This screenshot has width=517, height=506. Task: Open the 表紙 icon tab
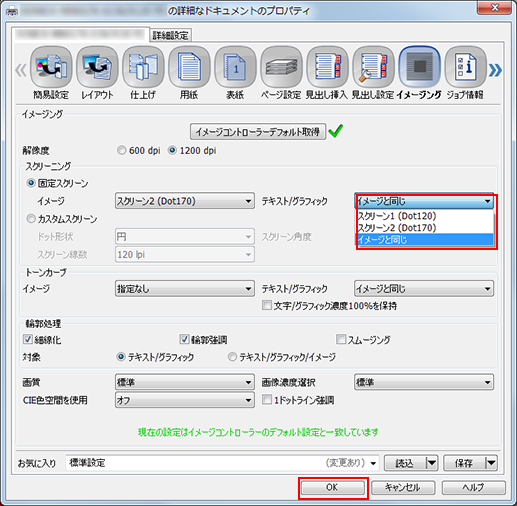point(235,72)
